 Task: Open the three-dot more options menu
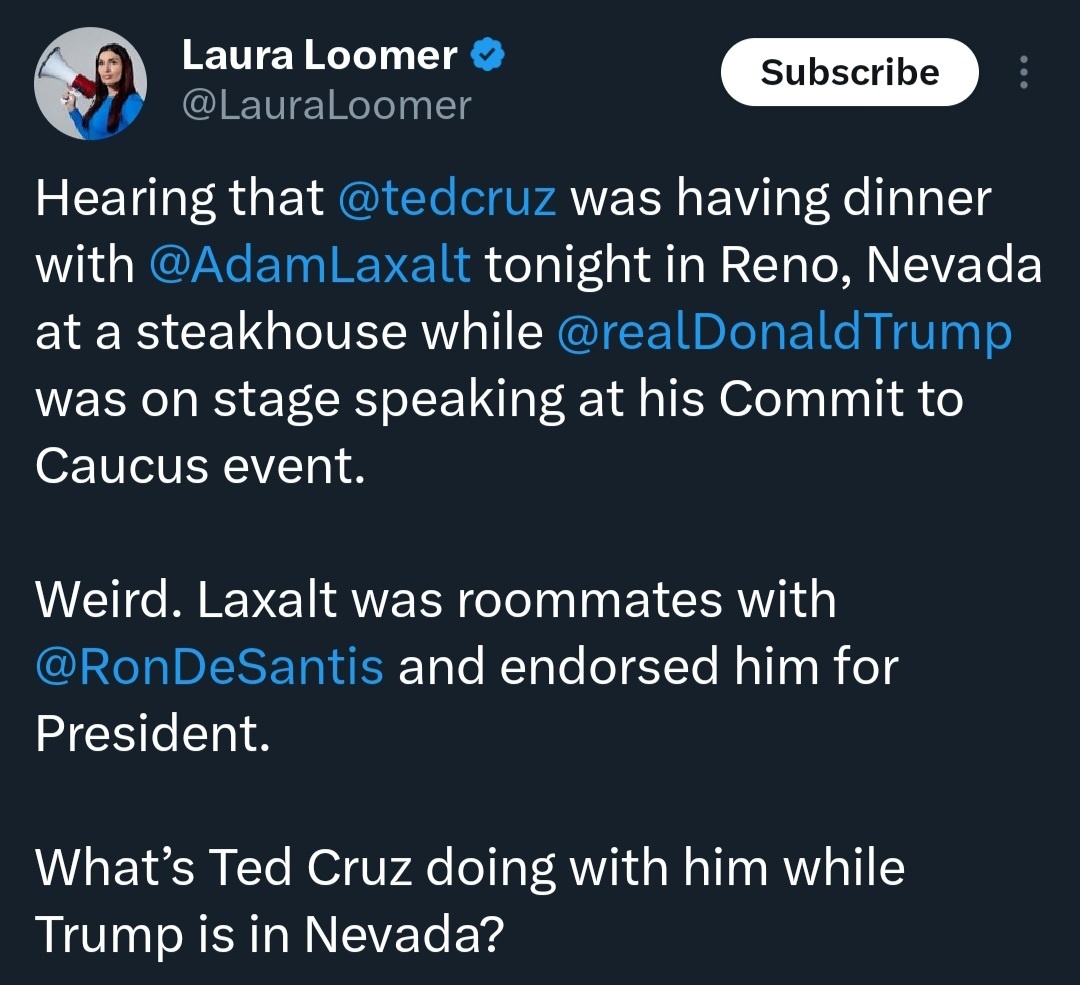[1024, 72]
